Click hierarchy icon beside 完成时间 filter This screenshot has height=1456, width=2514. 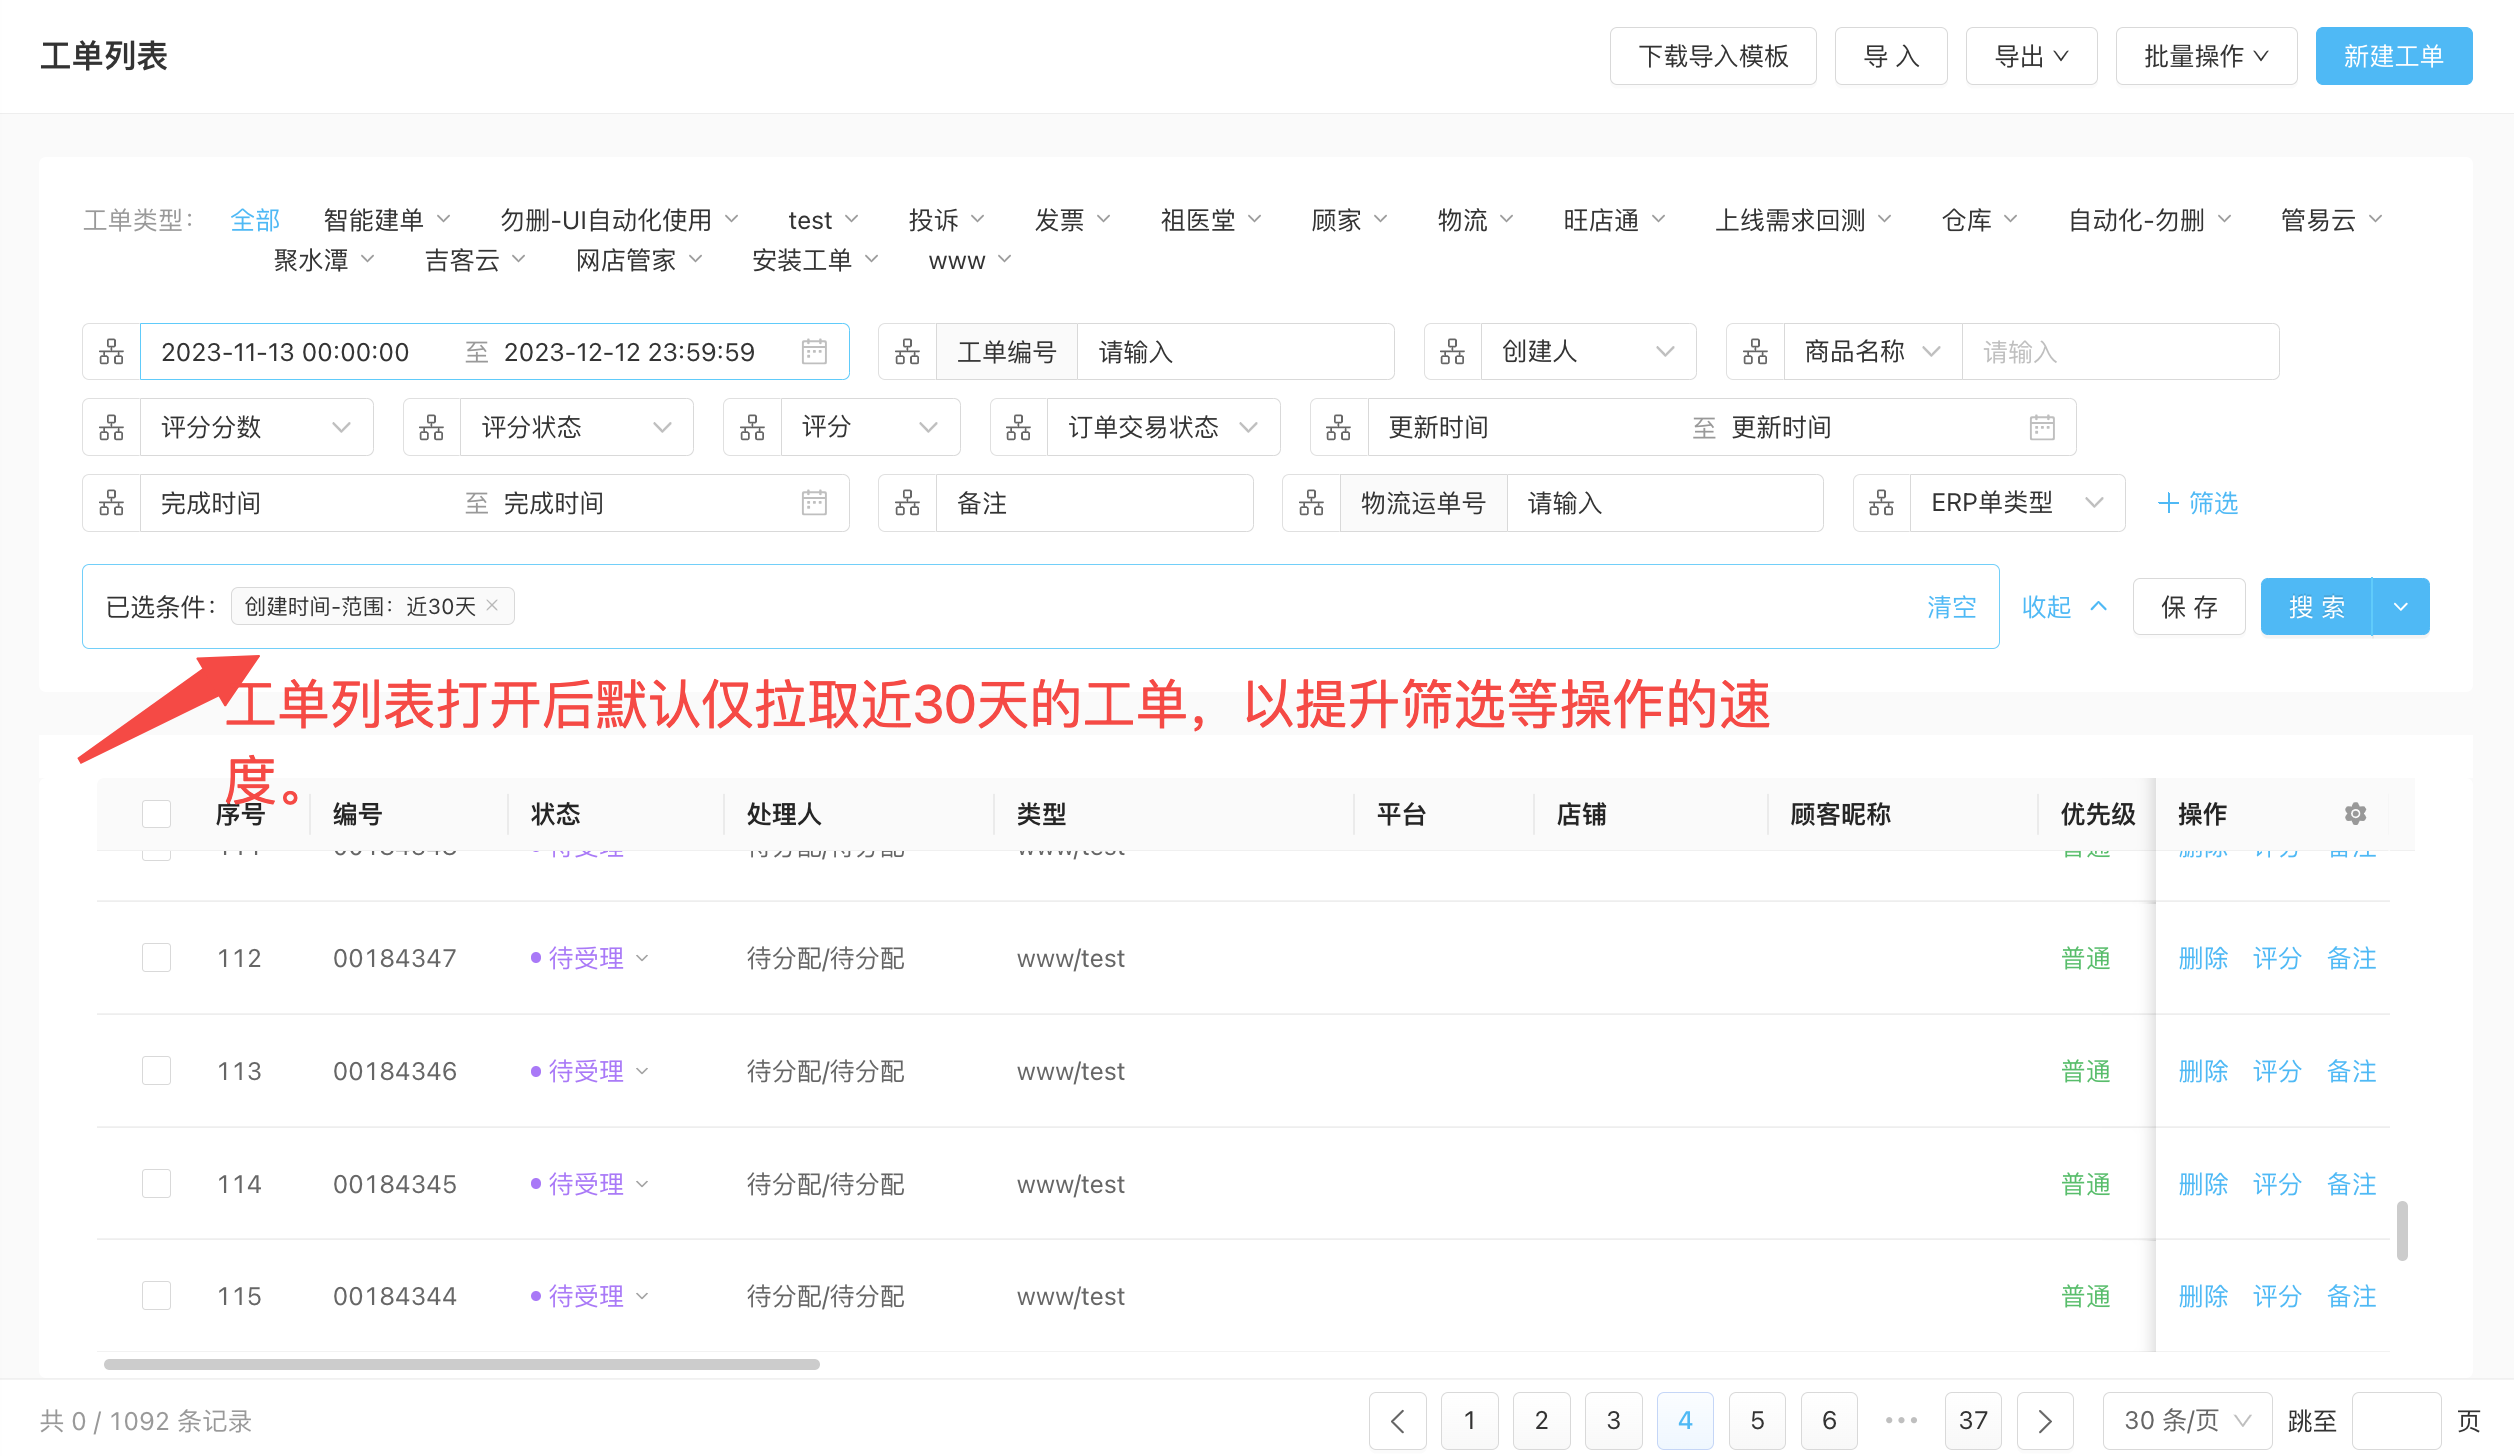[x=112, y=503]
